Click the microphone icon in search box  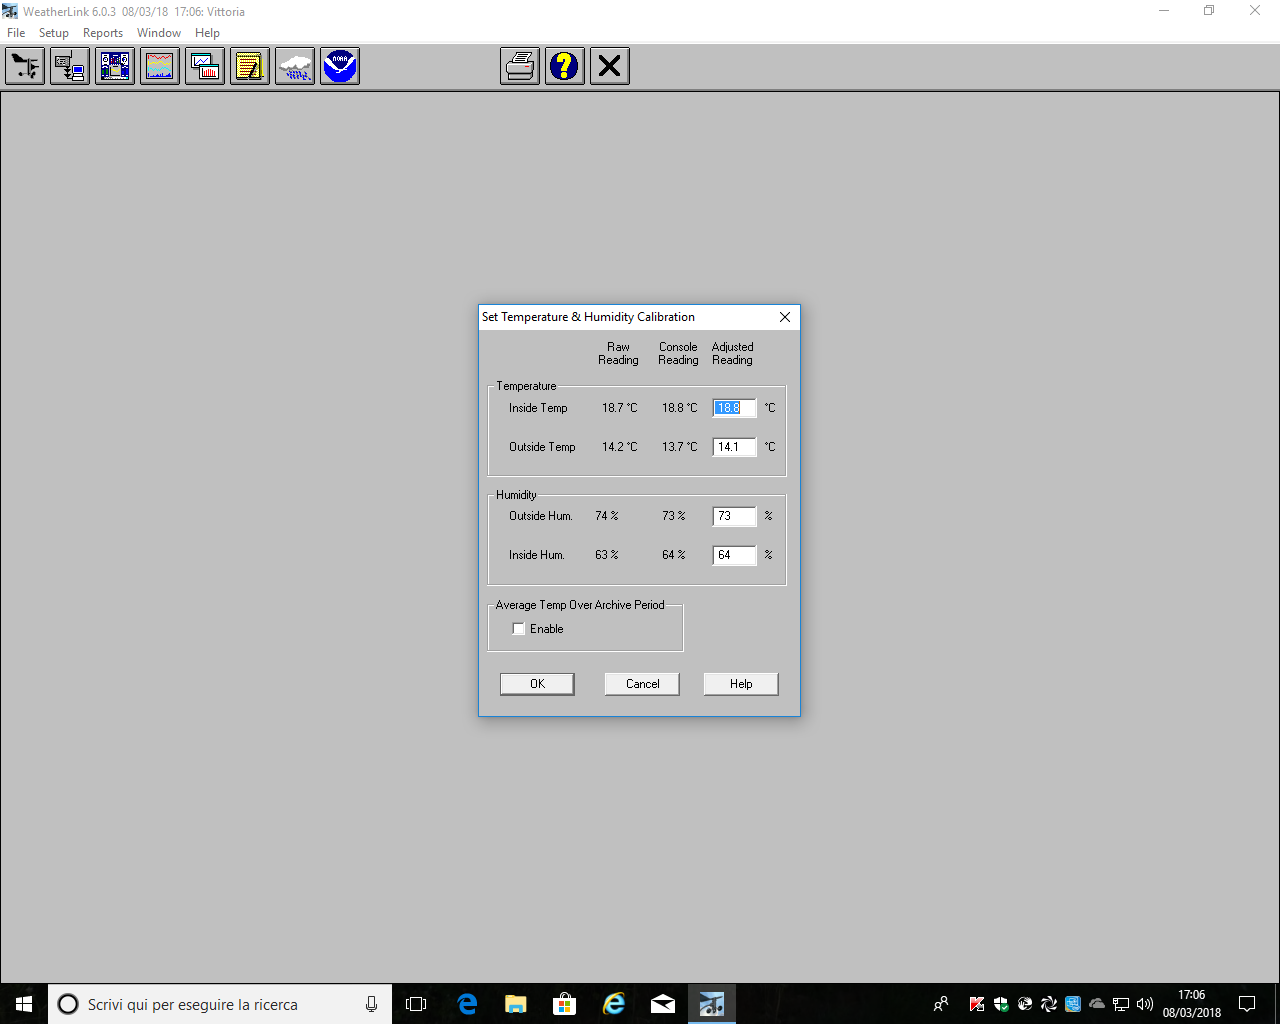(372, 1004)
